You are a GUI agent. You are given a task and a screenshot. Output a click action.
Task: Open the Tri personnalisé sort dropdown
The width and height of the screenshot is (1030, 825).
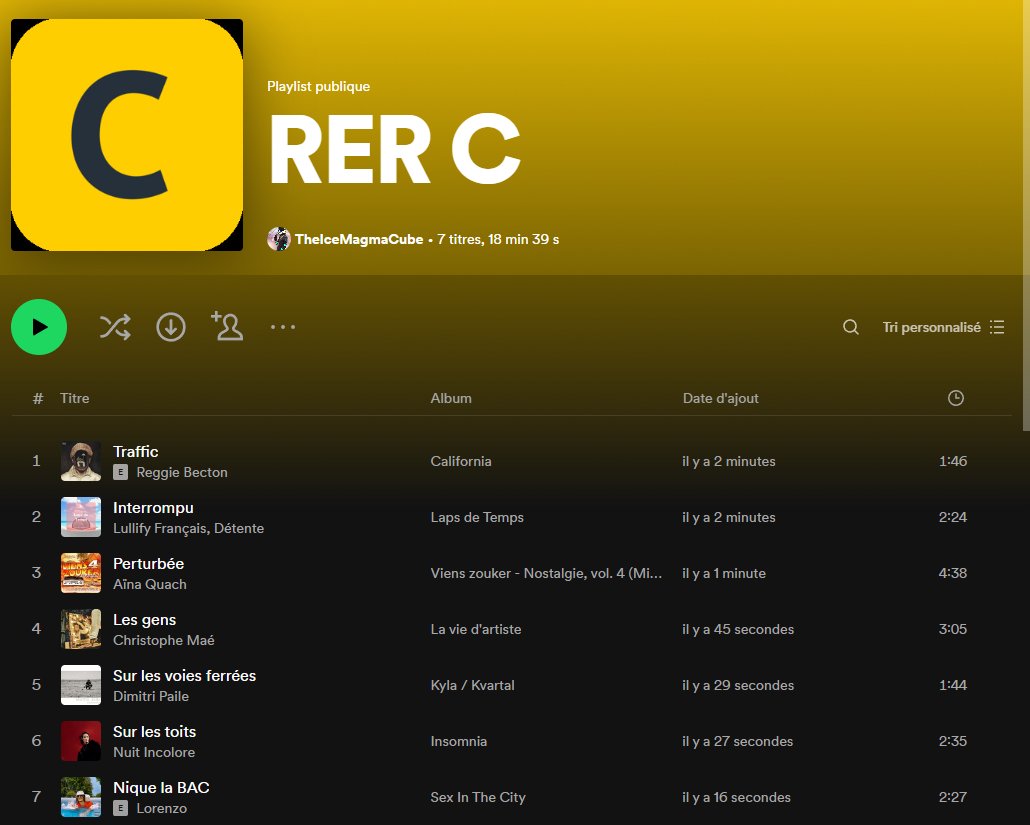click(x=943, y=327)
